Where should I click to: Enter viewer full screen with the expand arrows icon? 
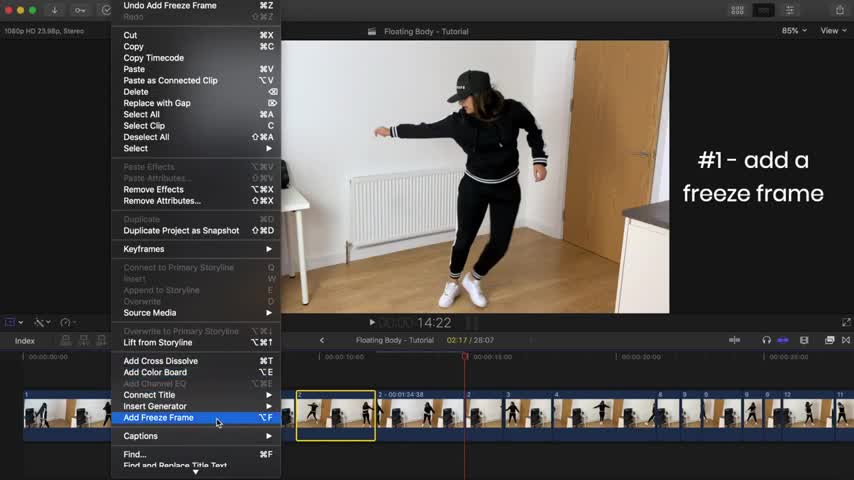[846, 323]
